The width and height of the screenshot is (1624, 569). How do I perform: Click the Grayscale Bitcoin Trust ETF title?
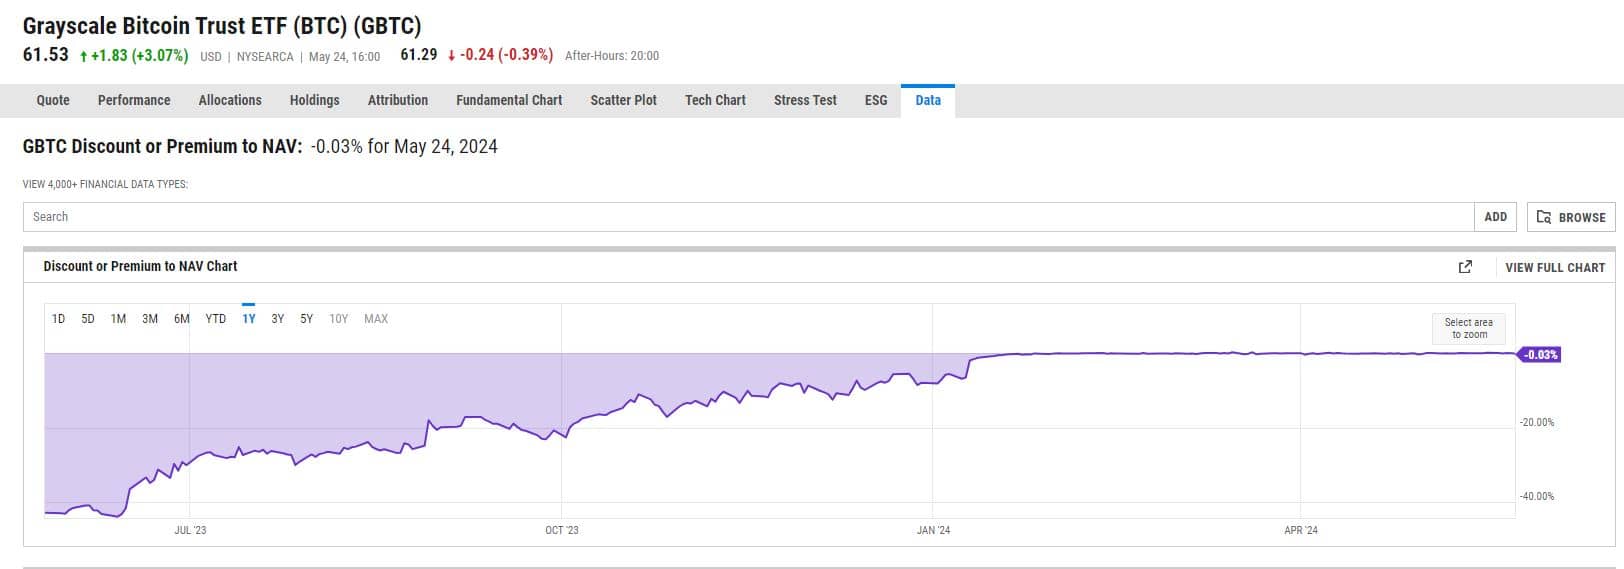[222, 26]
